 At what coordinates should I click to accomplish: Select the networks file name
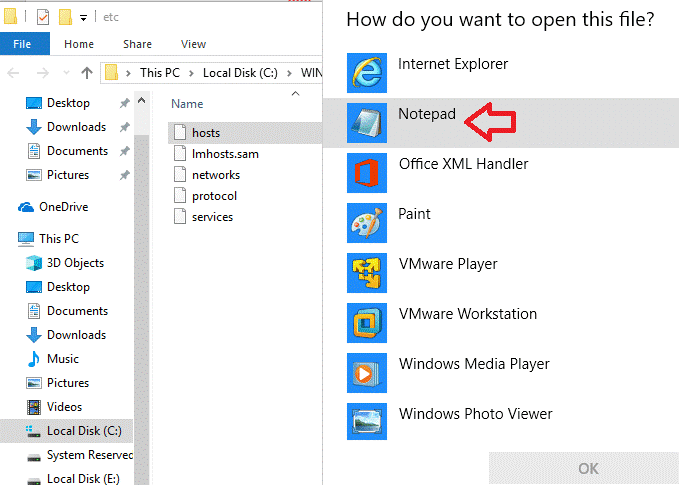tap(216, 175)
